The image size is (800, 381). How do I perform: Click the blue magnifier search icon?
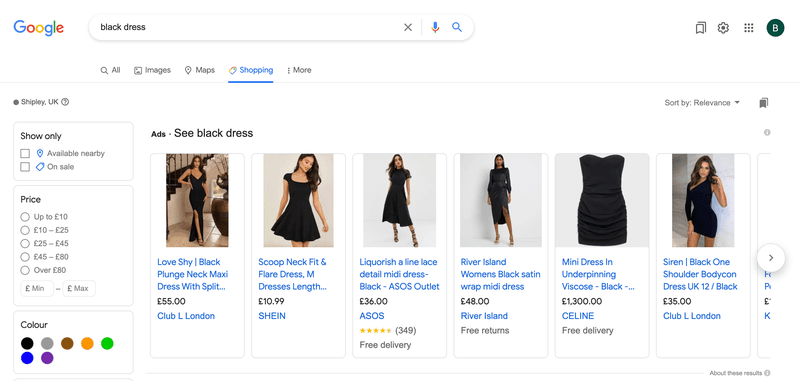coord(457,27)
